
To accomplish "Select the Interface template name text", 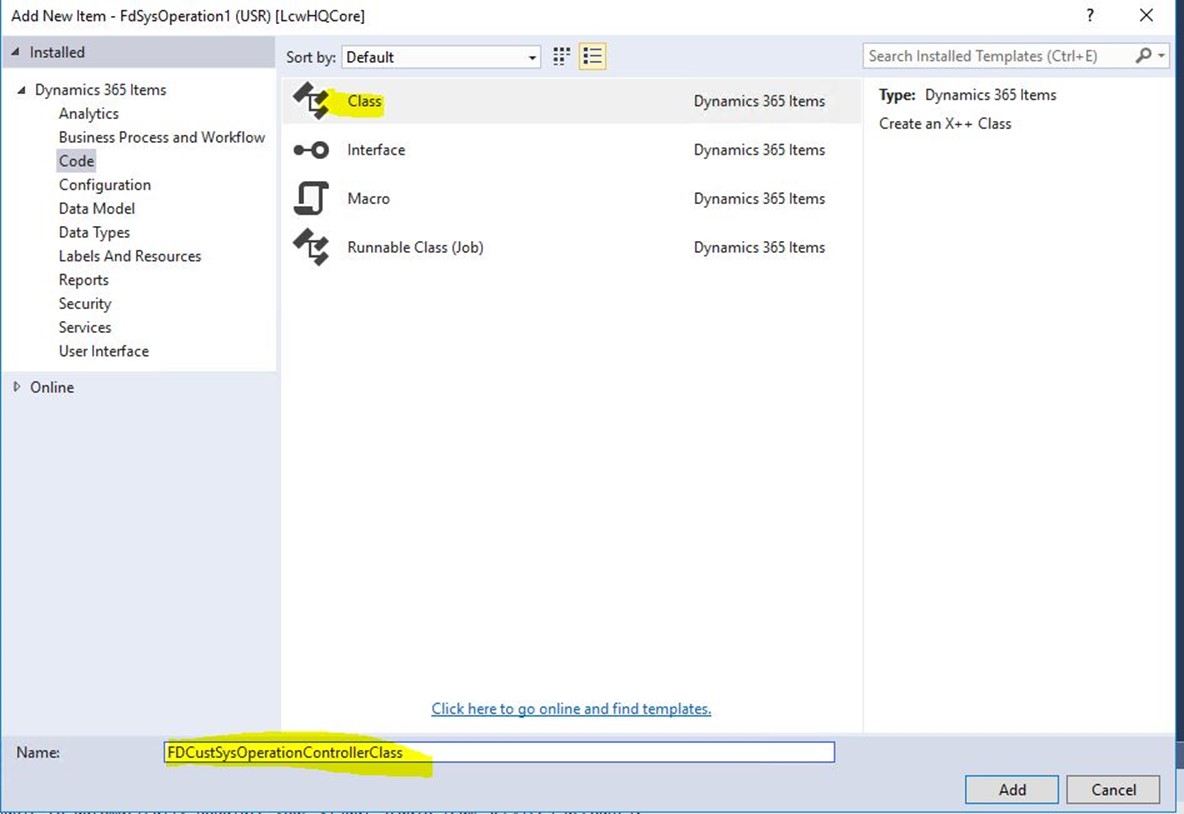I will click(376, 150).
